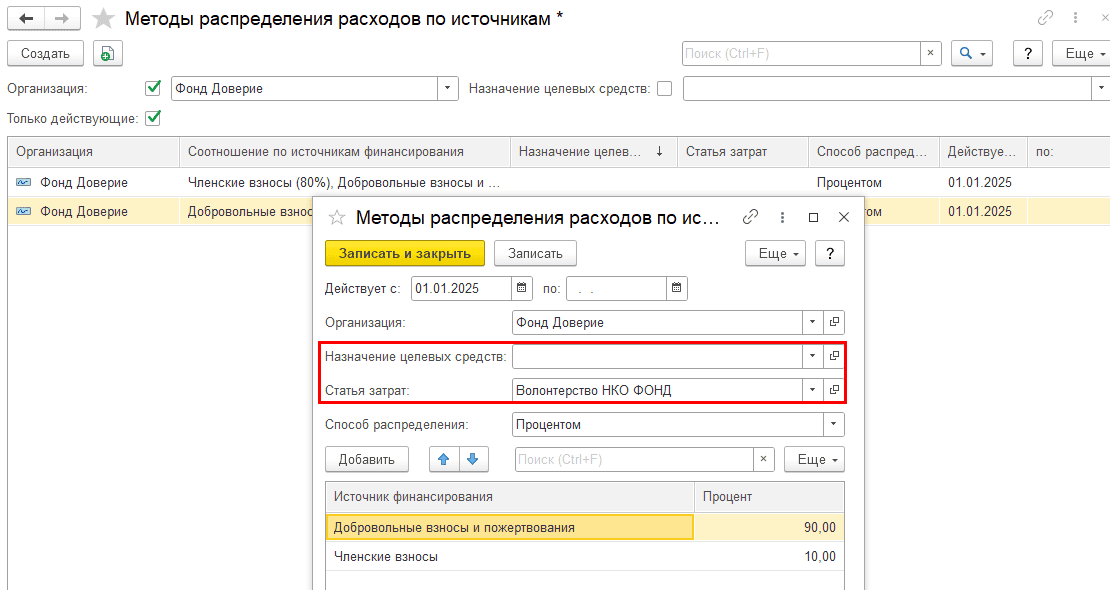Open calendar for 'по' end date
1110x590 pixels.
pyautogui.click(x=677, y=289)
